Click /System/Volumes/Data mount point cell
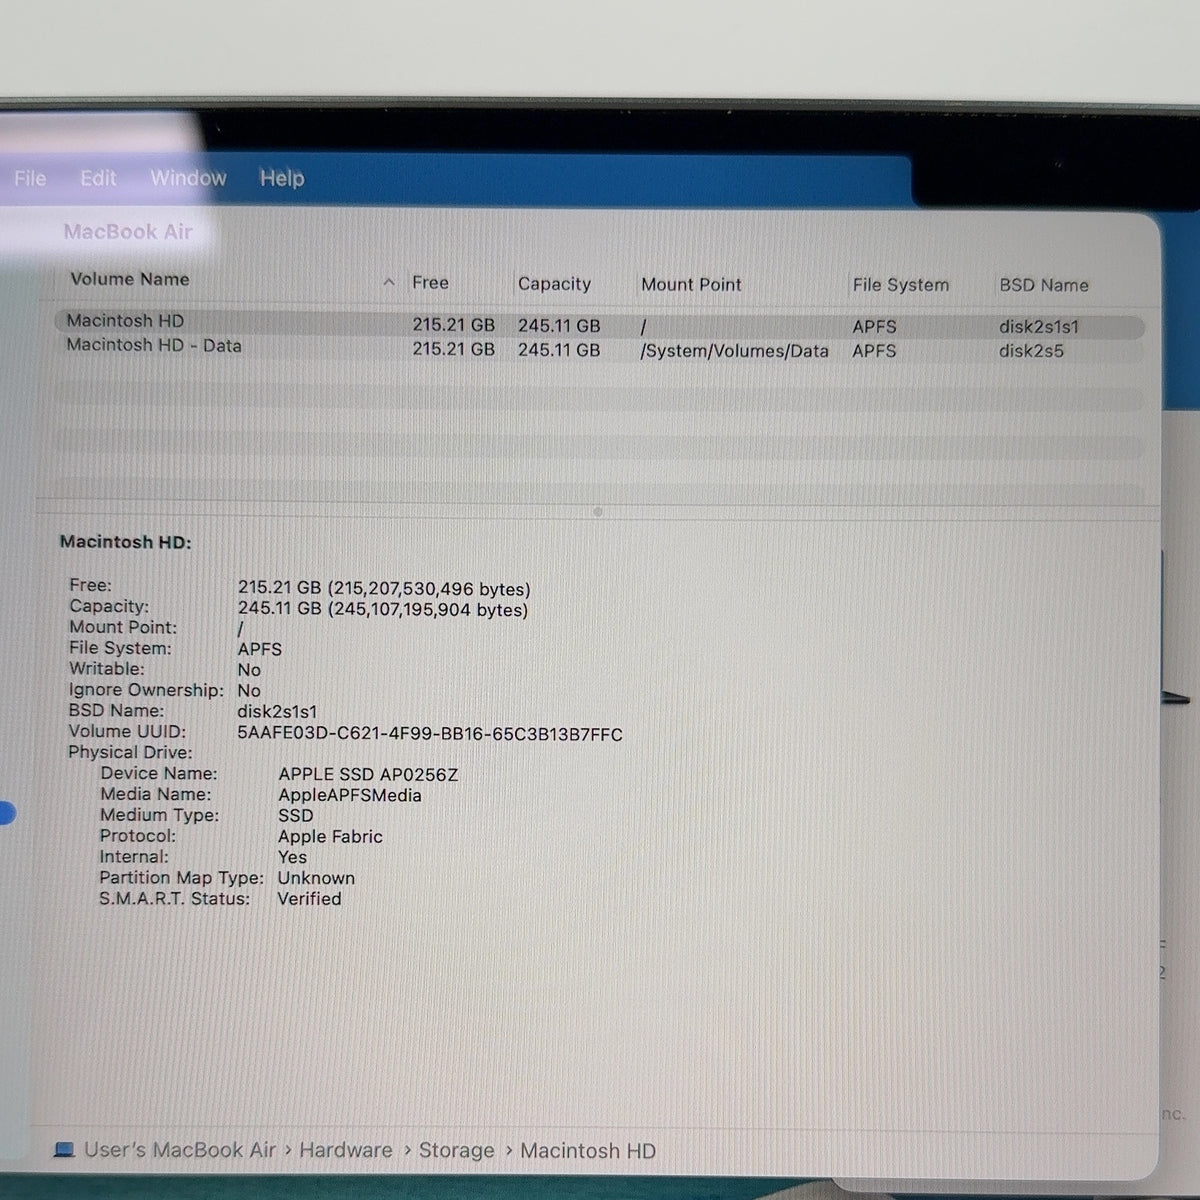The height and width of the screenshot is (1200, 1200). click(734, 351)
